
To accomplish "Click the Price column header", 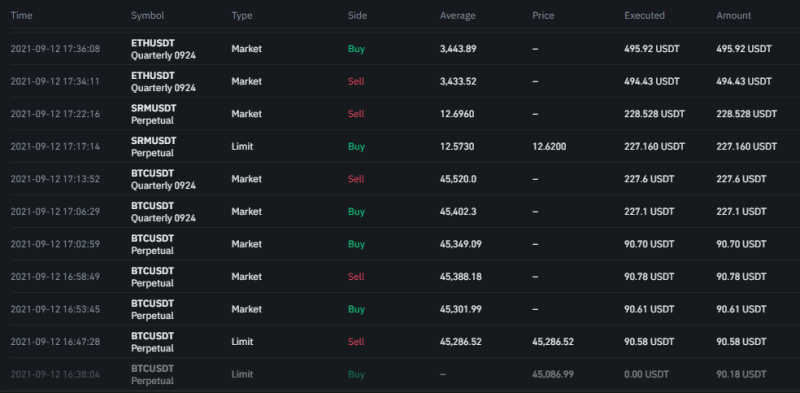I will (543, 15).
